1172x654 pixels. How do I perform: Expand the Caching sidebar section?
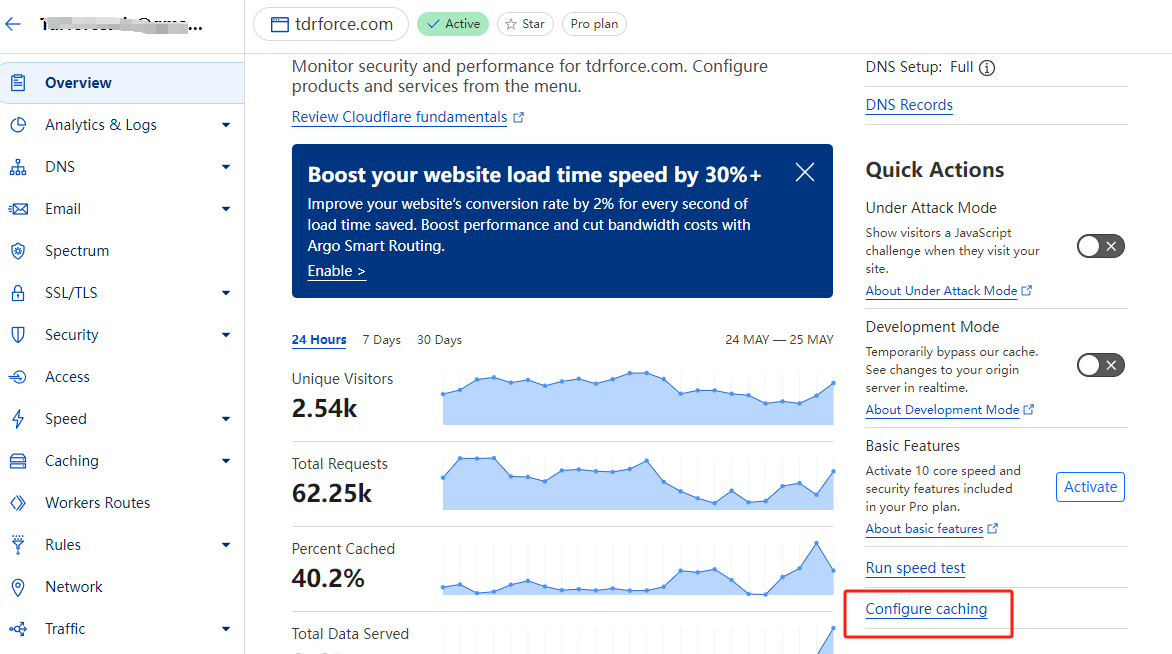point(226,461)
